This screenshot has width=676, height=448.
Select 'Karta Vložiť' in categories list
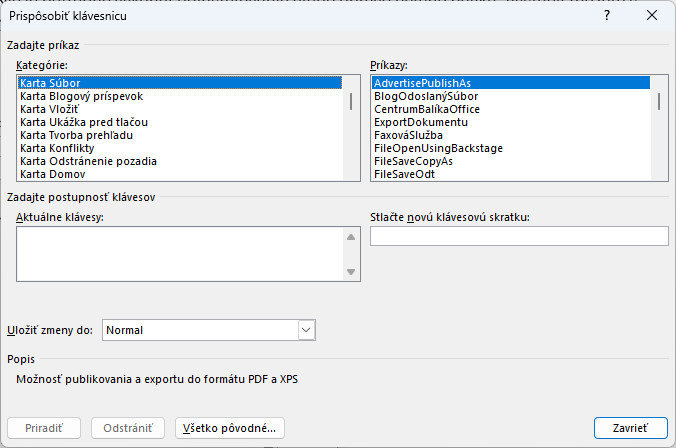(50, 109)
